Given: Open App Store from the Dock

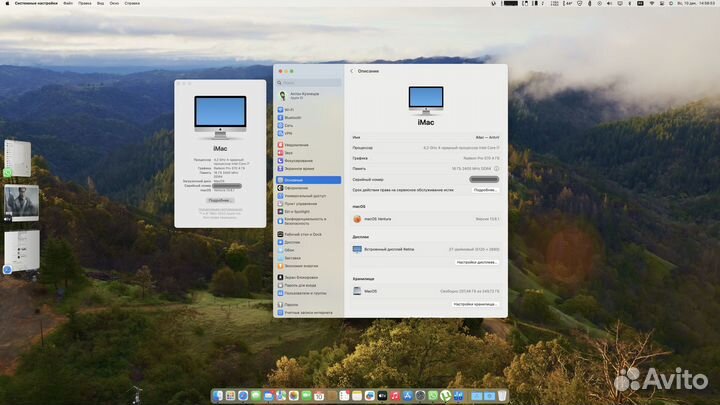Looking at the screenshot, I should [407, 395].
